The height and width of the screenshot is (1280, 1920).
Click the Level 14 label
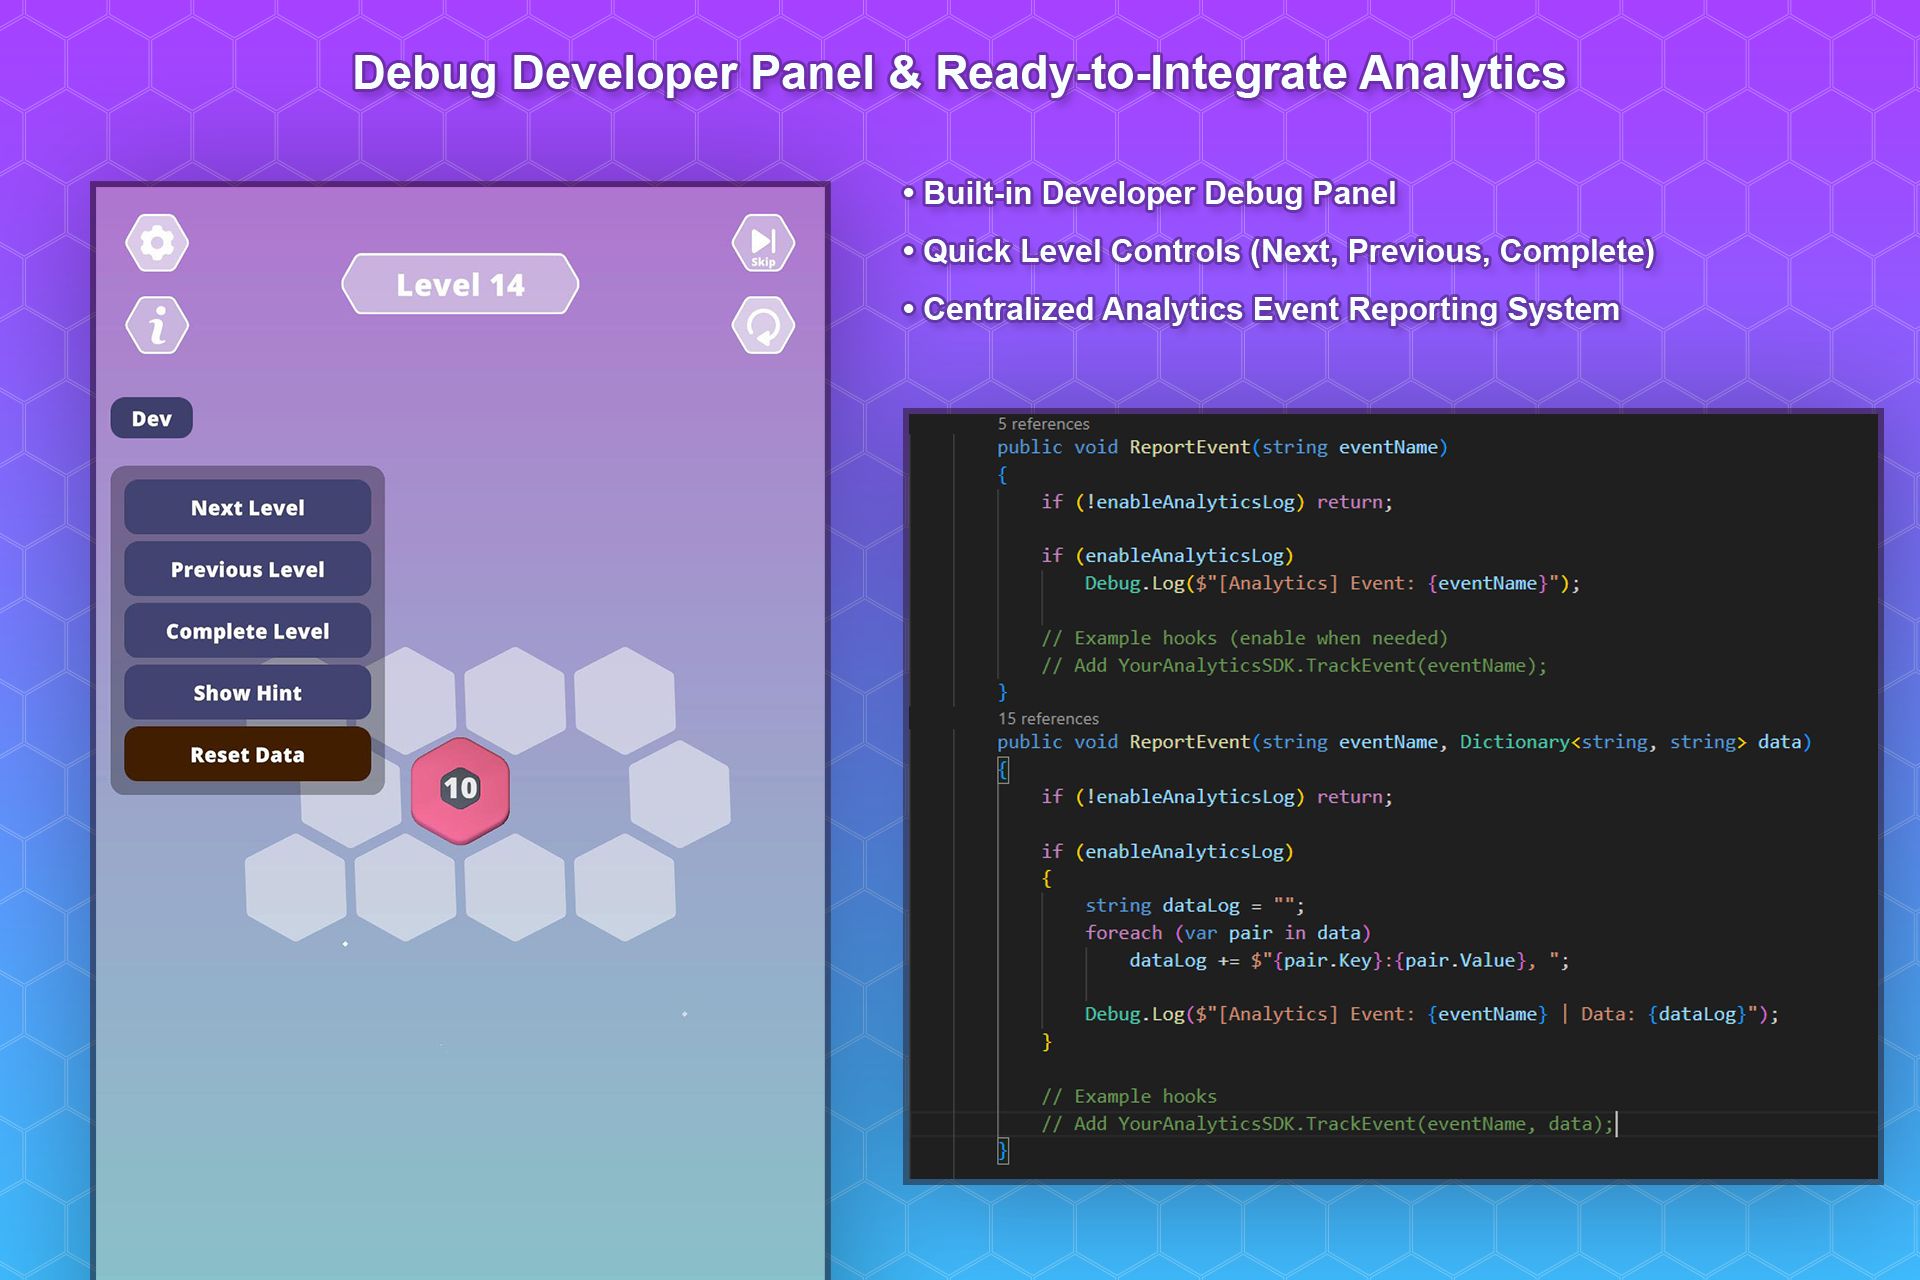point(460,285)
